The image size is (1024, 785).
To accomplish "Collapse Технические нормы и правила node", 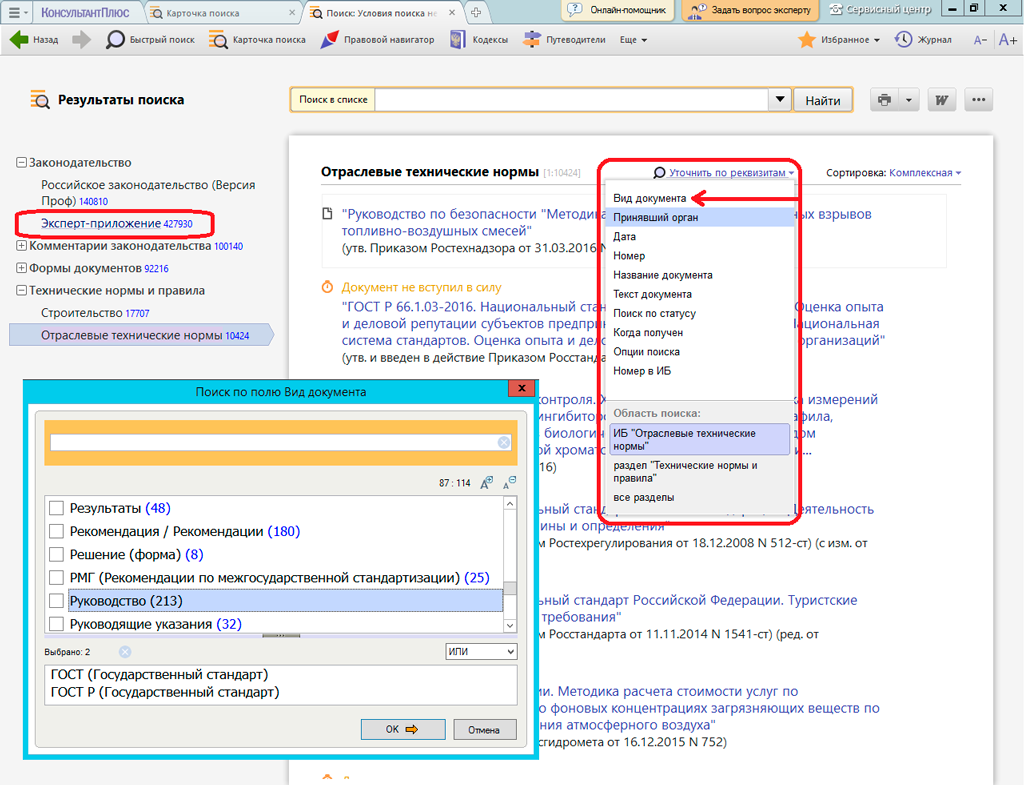I will [x=21, y=291].
